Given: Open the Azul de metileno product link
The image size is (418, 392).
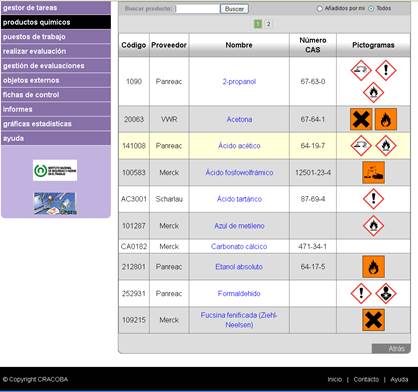Looking at the screenshot, I should (239, 226).
